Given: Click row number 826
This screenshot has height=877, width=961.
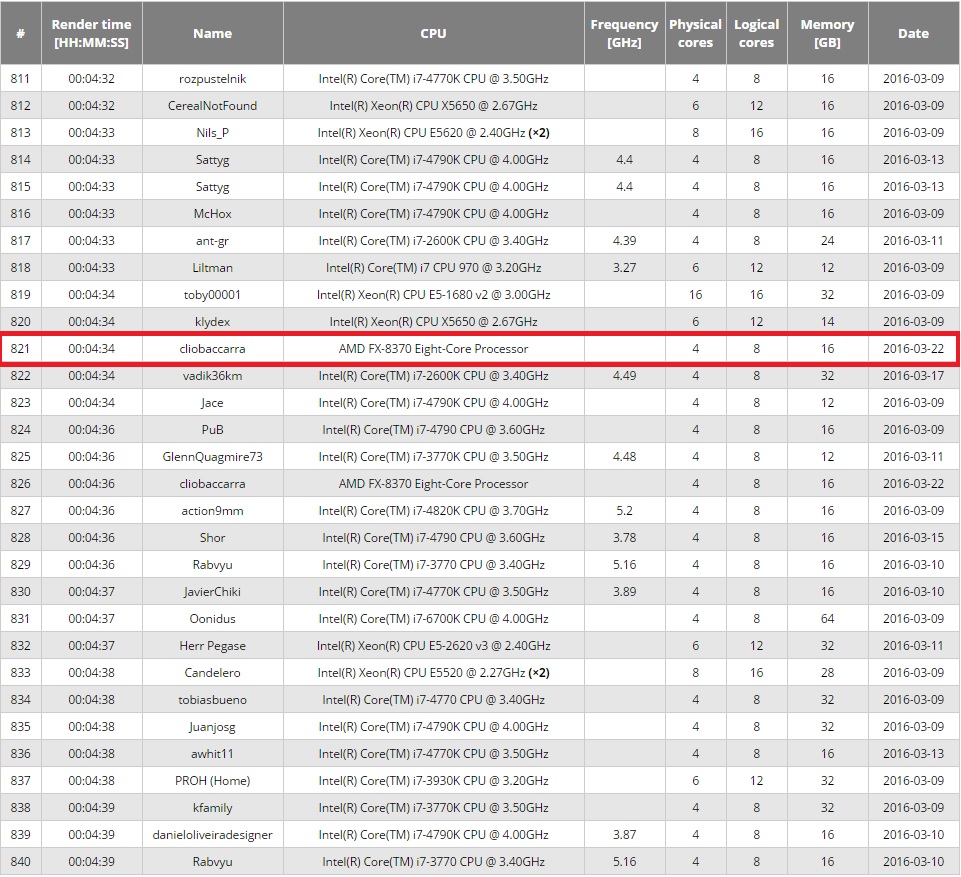Looking at the screenshot, I should pos(20,483).
